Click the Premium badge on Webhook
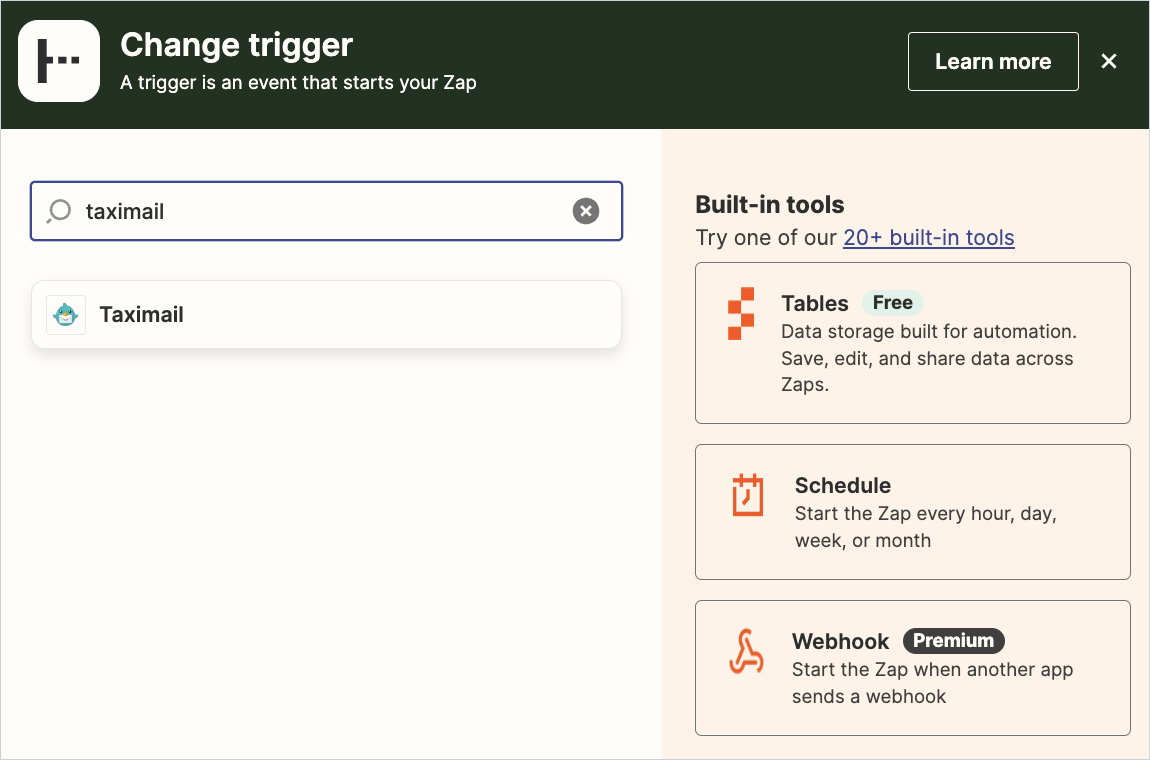This screenshot has height=760, width=1150. (x=953, y=641)
